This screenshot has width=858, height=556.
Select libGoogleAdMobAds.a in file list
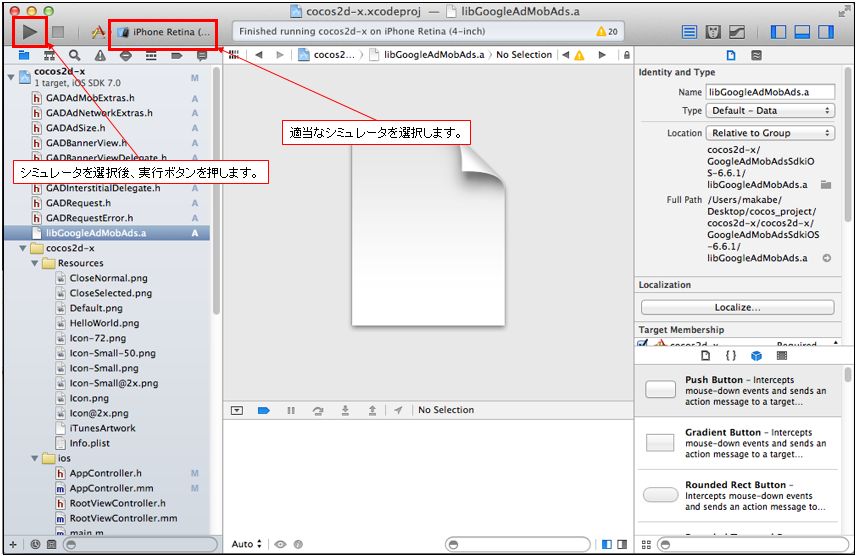[107, 233]
